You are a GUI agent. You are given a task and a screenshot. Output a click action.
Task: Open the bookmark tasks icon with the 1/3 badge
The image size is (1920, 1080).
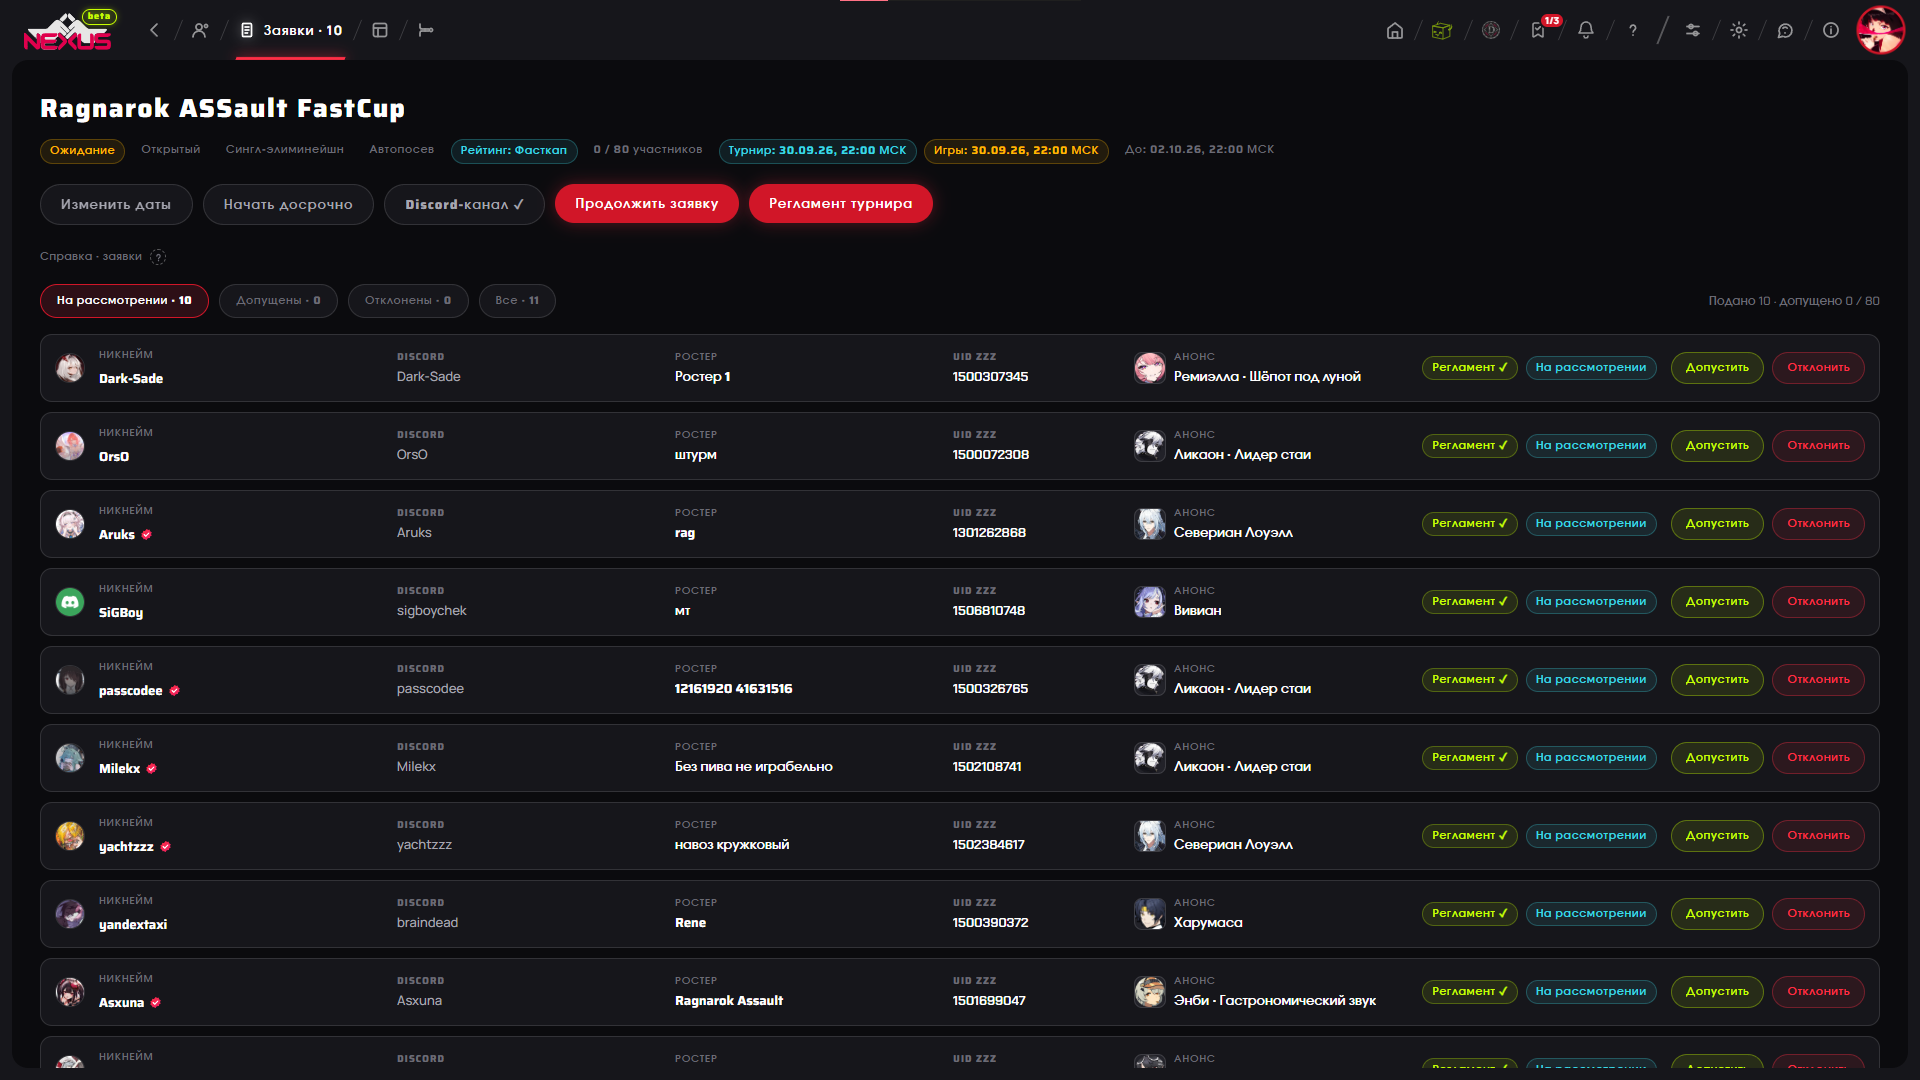click(1538, 30)
